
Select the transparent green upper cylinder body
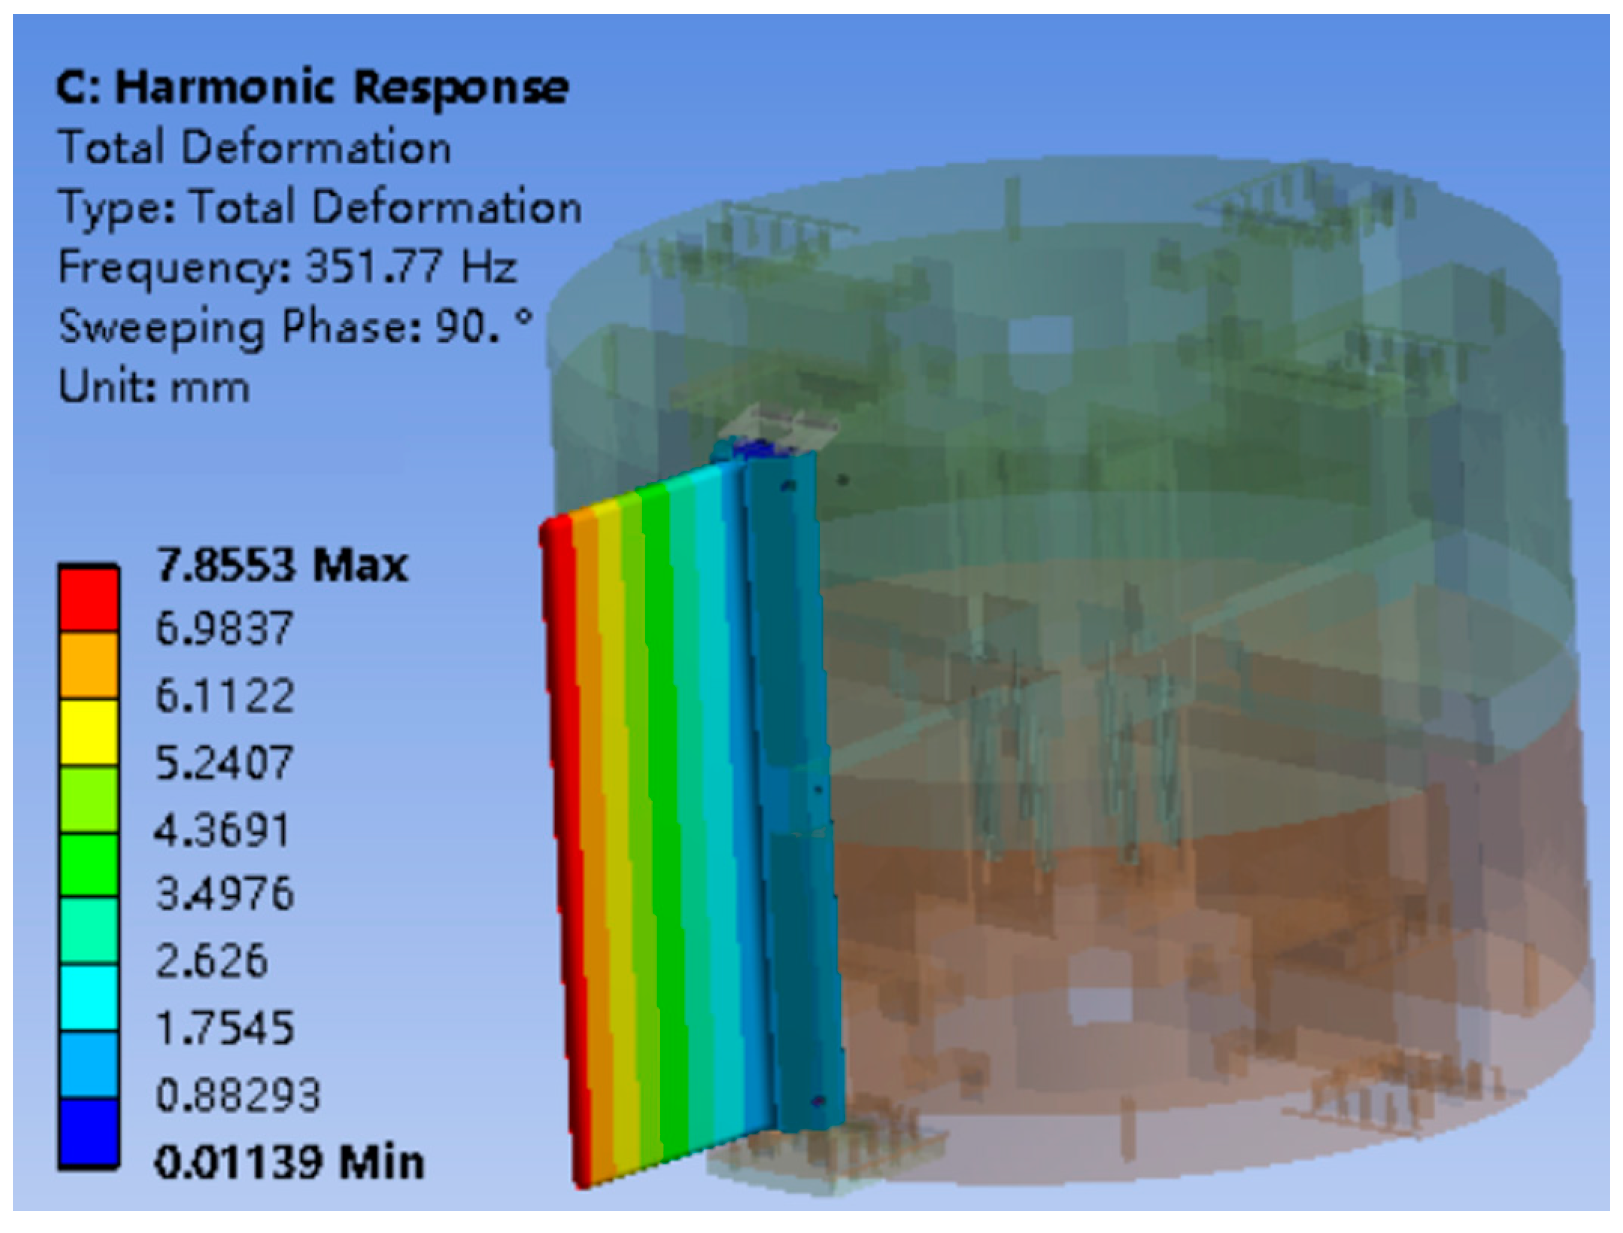(x=1100, y=400)
